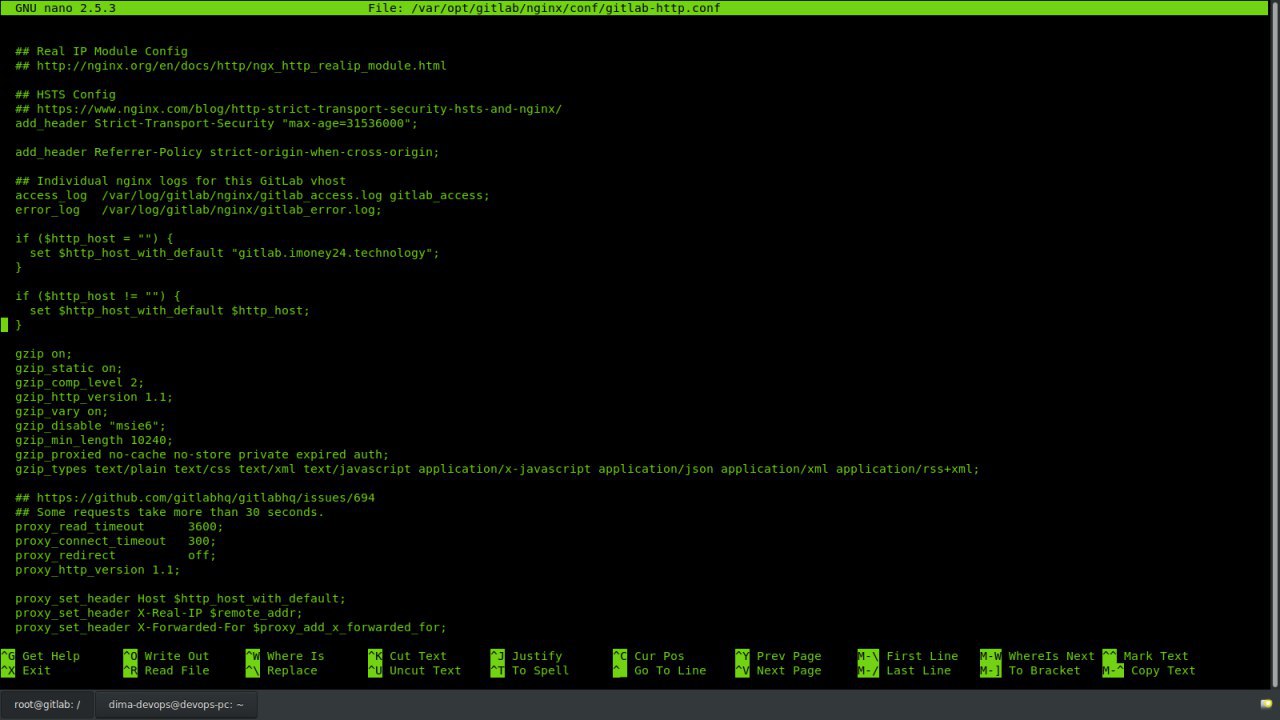1280x720 pixels.
Task: Click the error_log gitlab_error.log line
Action: tap(198, 210)
